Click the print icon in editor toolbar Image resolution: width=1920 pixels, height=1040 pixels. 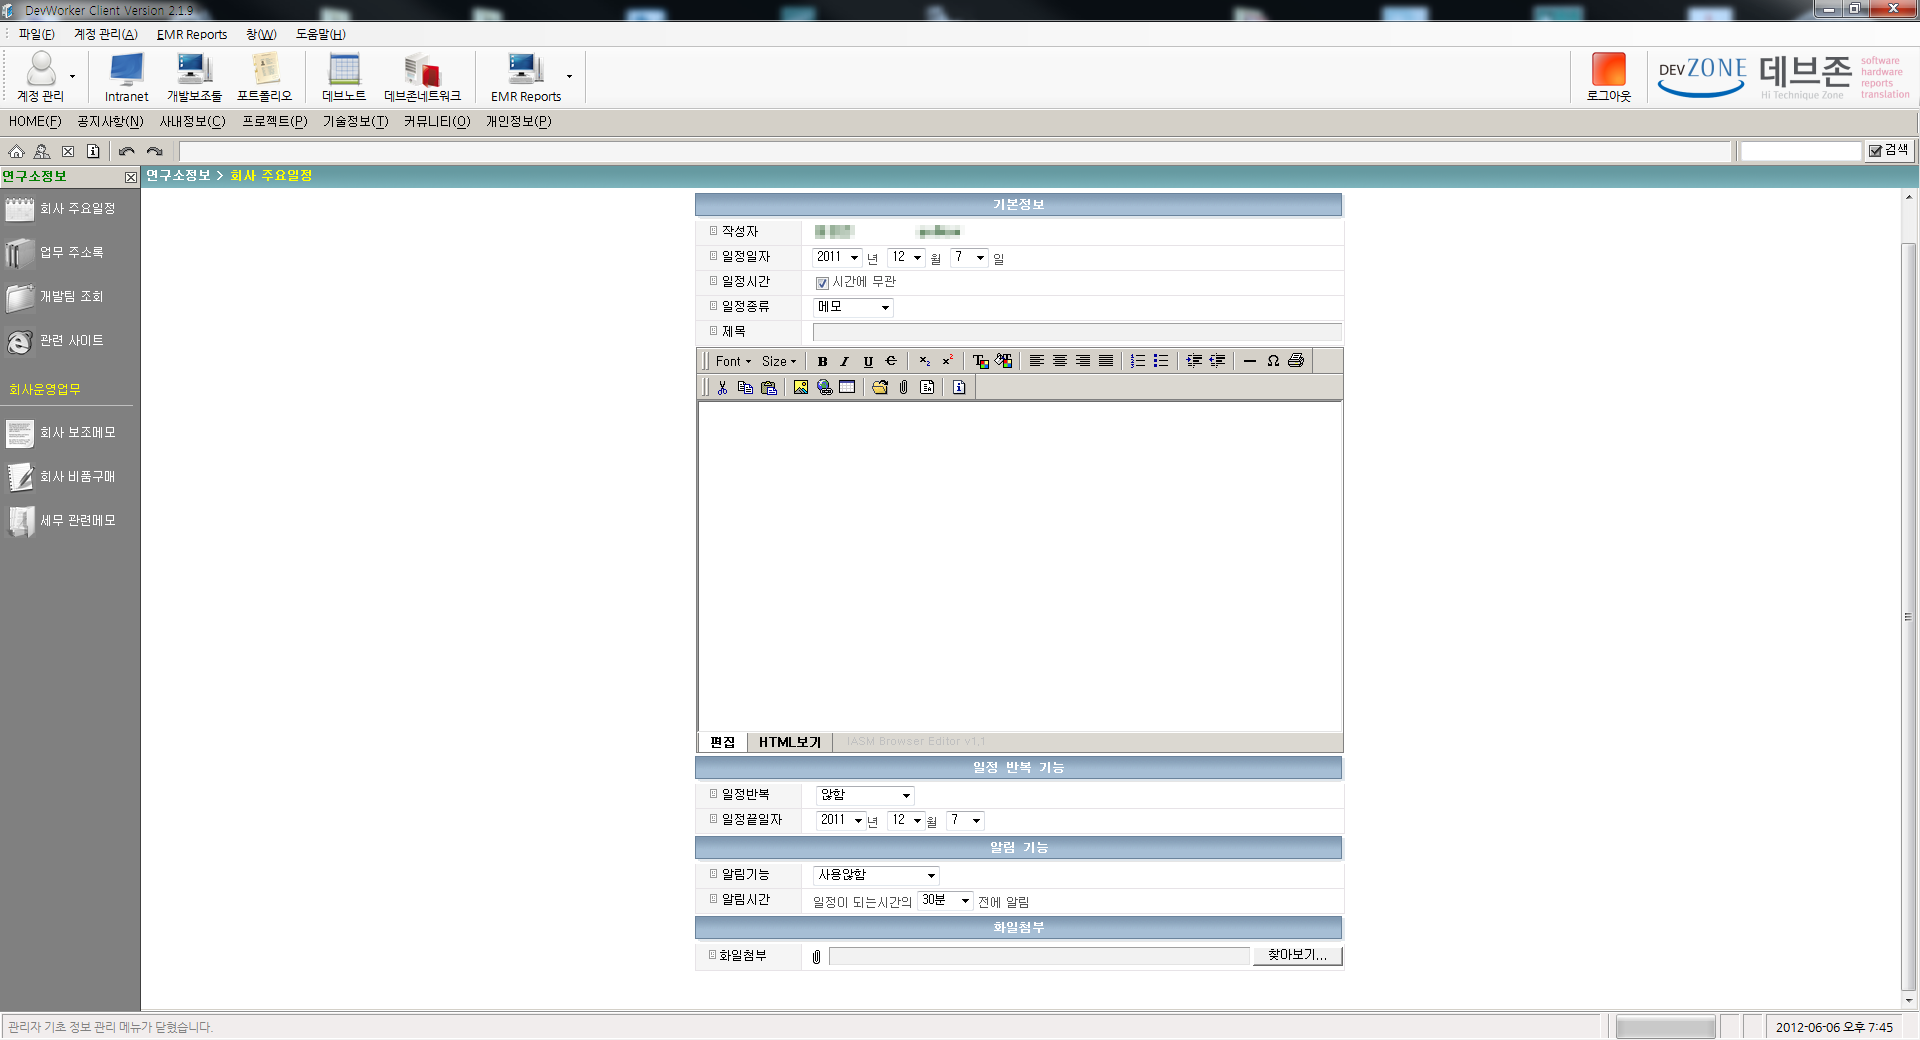pos(1296,361)
